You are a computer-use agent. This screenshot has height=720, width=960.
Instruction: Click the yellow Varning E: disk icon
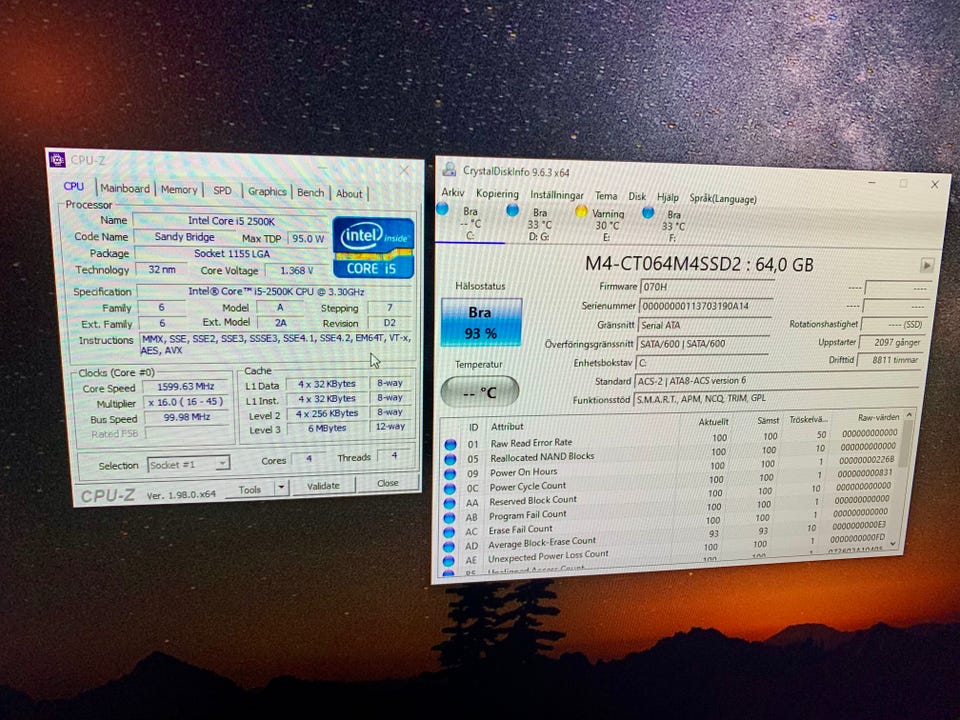click(x=581, y=211)
